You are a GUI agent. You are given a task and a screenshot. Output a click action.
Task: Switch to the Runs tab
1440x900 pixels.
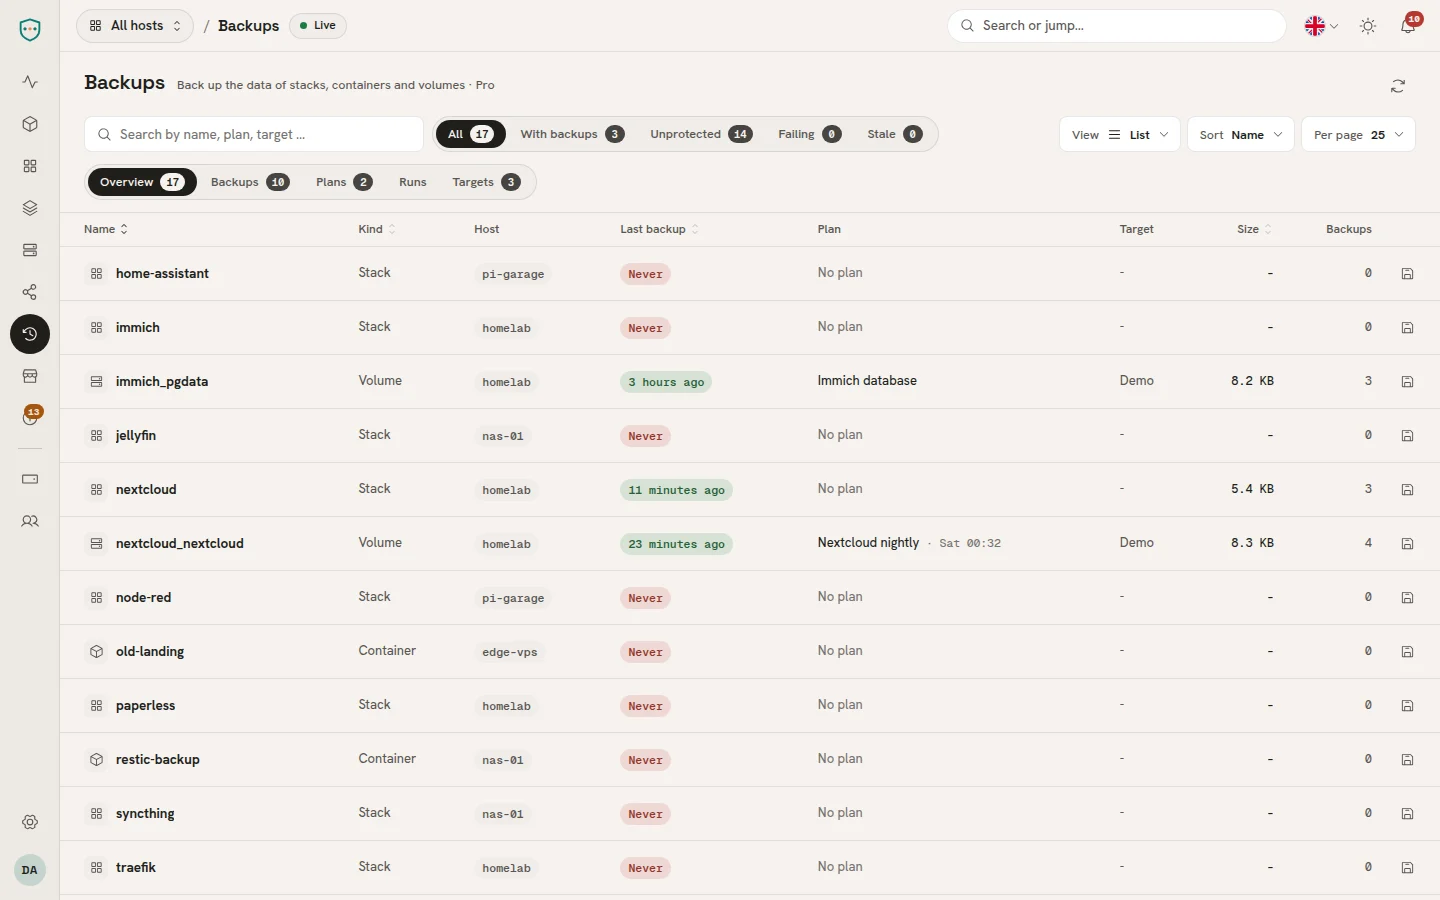[x=412, y=182]
